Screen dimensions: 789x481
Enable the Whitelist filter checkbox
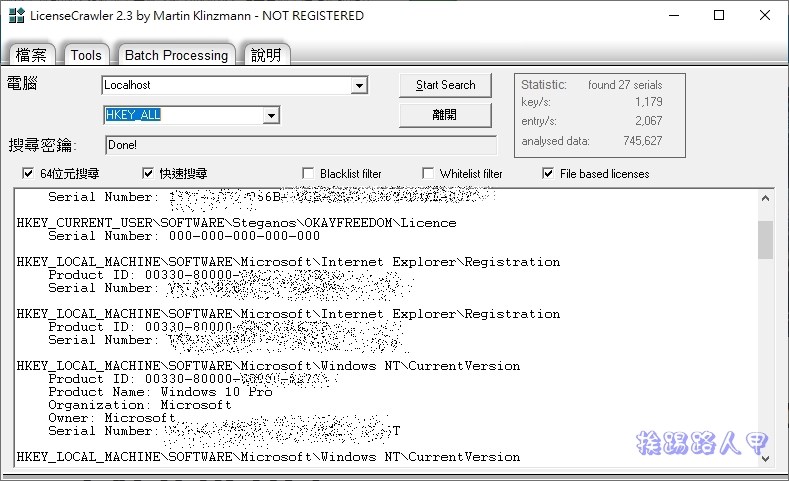428,174
